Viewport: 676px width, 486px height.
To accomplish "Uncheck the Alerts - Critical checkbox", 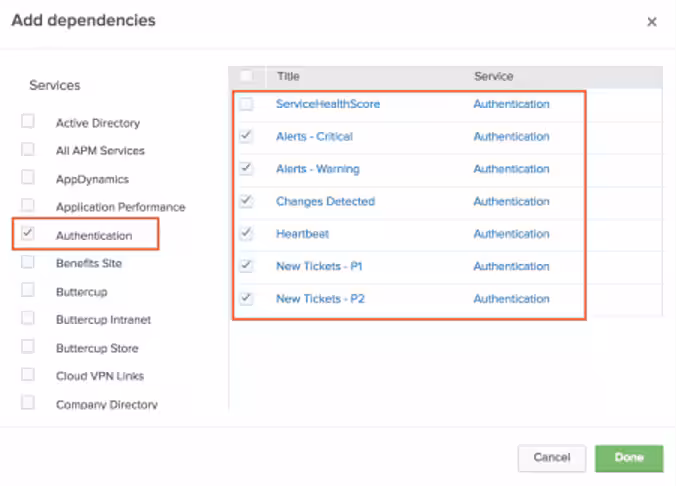I will coord(246,136).
